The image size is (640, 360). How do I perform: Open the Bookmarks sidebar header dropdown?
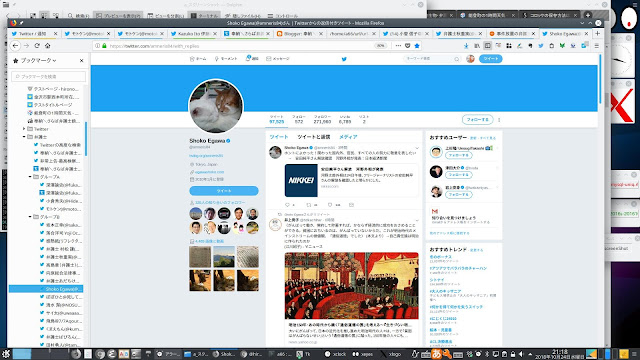click(x=38, y=60)
